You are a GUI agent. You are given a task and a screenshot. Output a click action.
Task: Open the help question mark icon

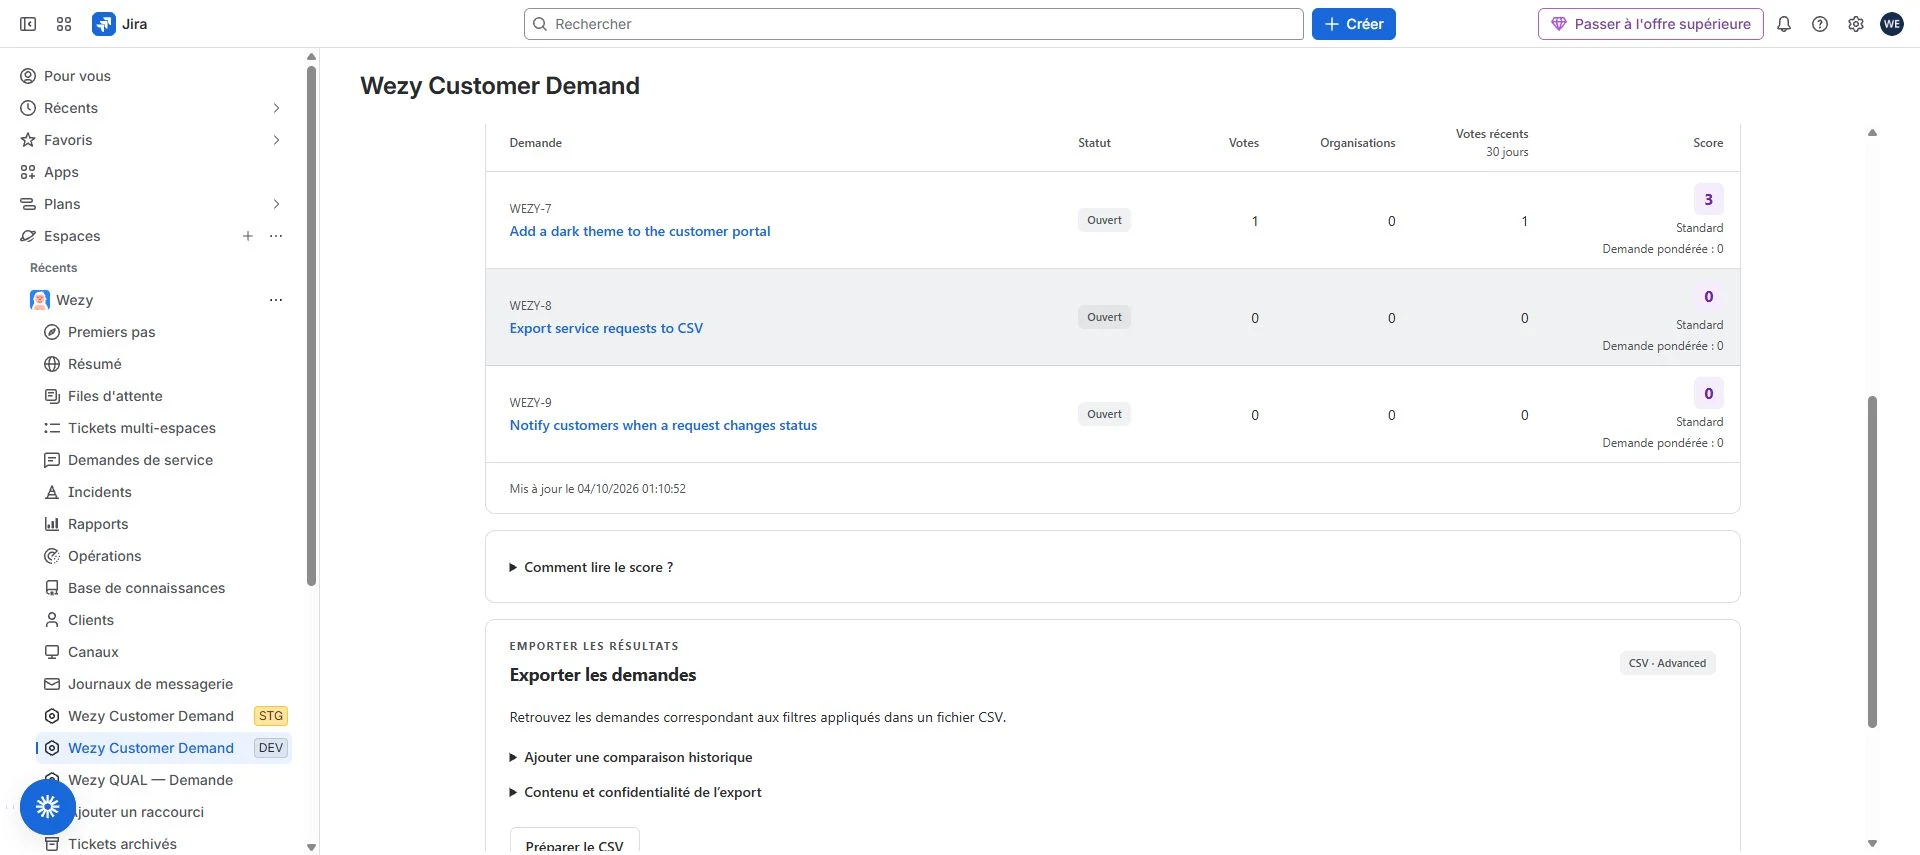[x=1820, y=24]
